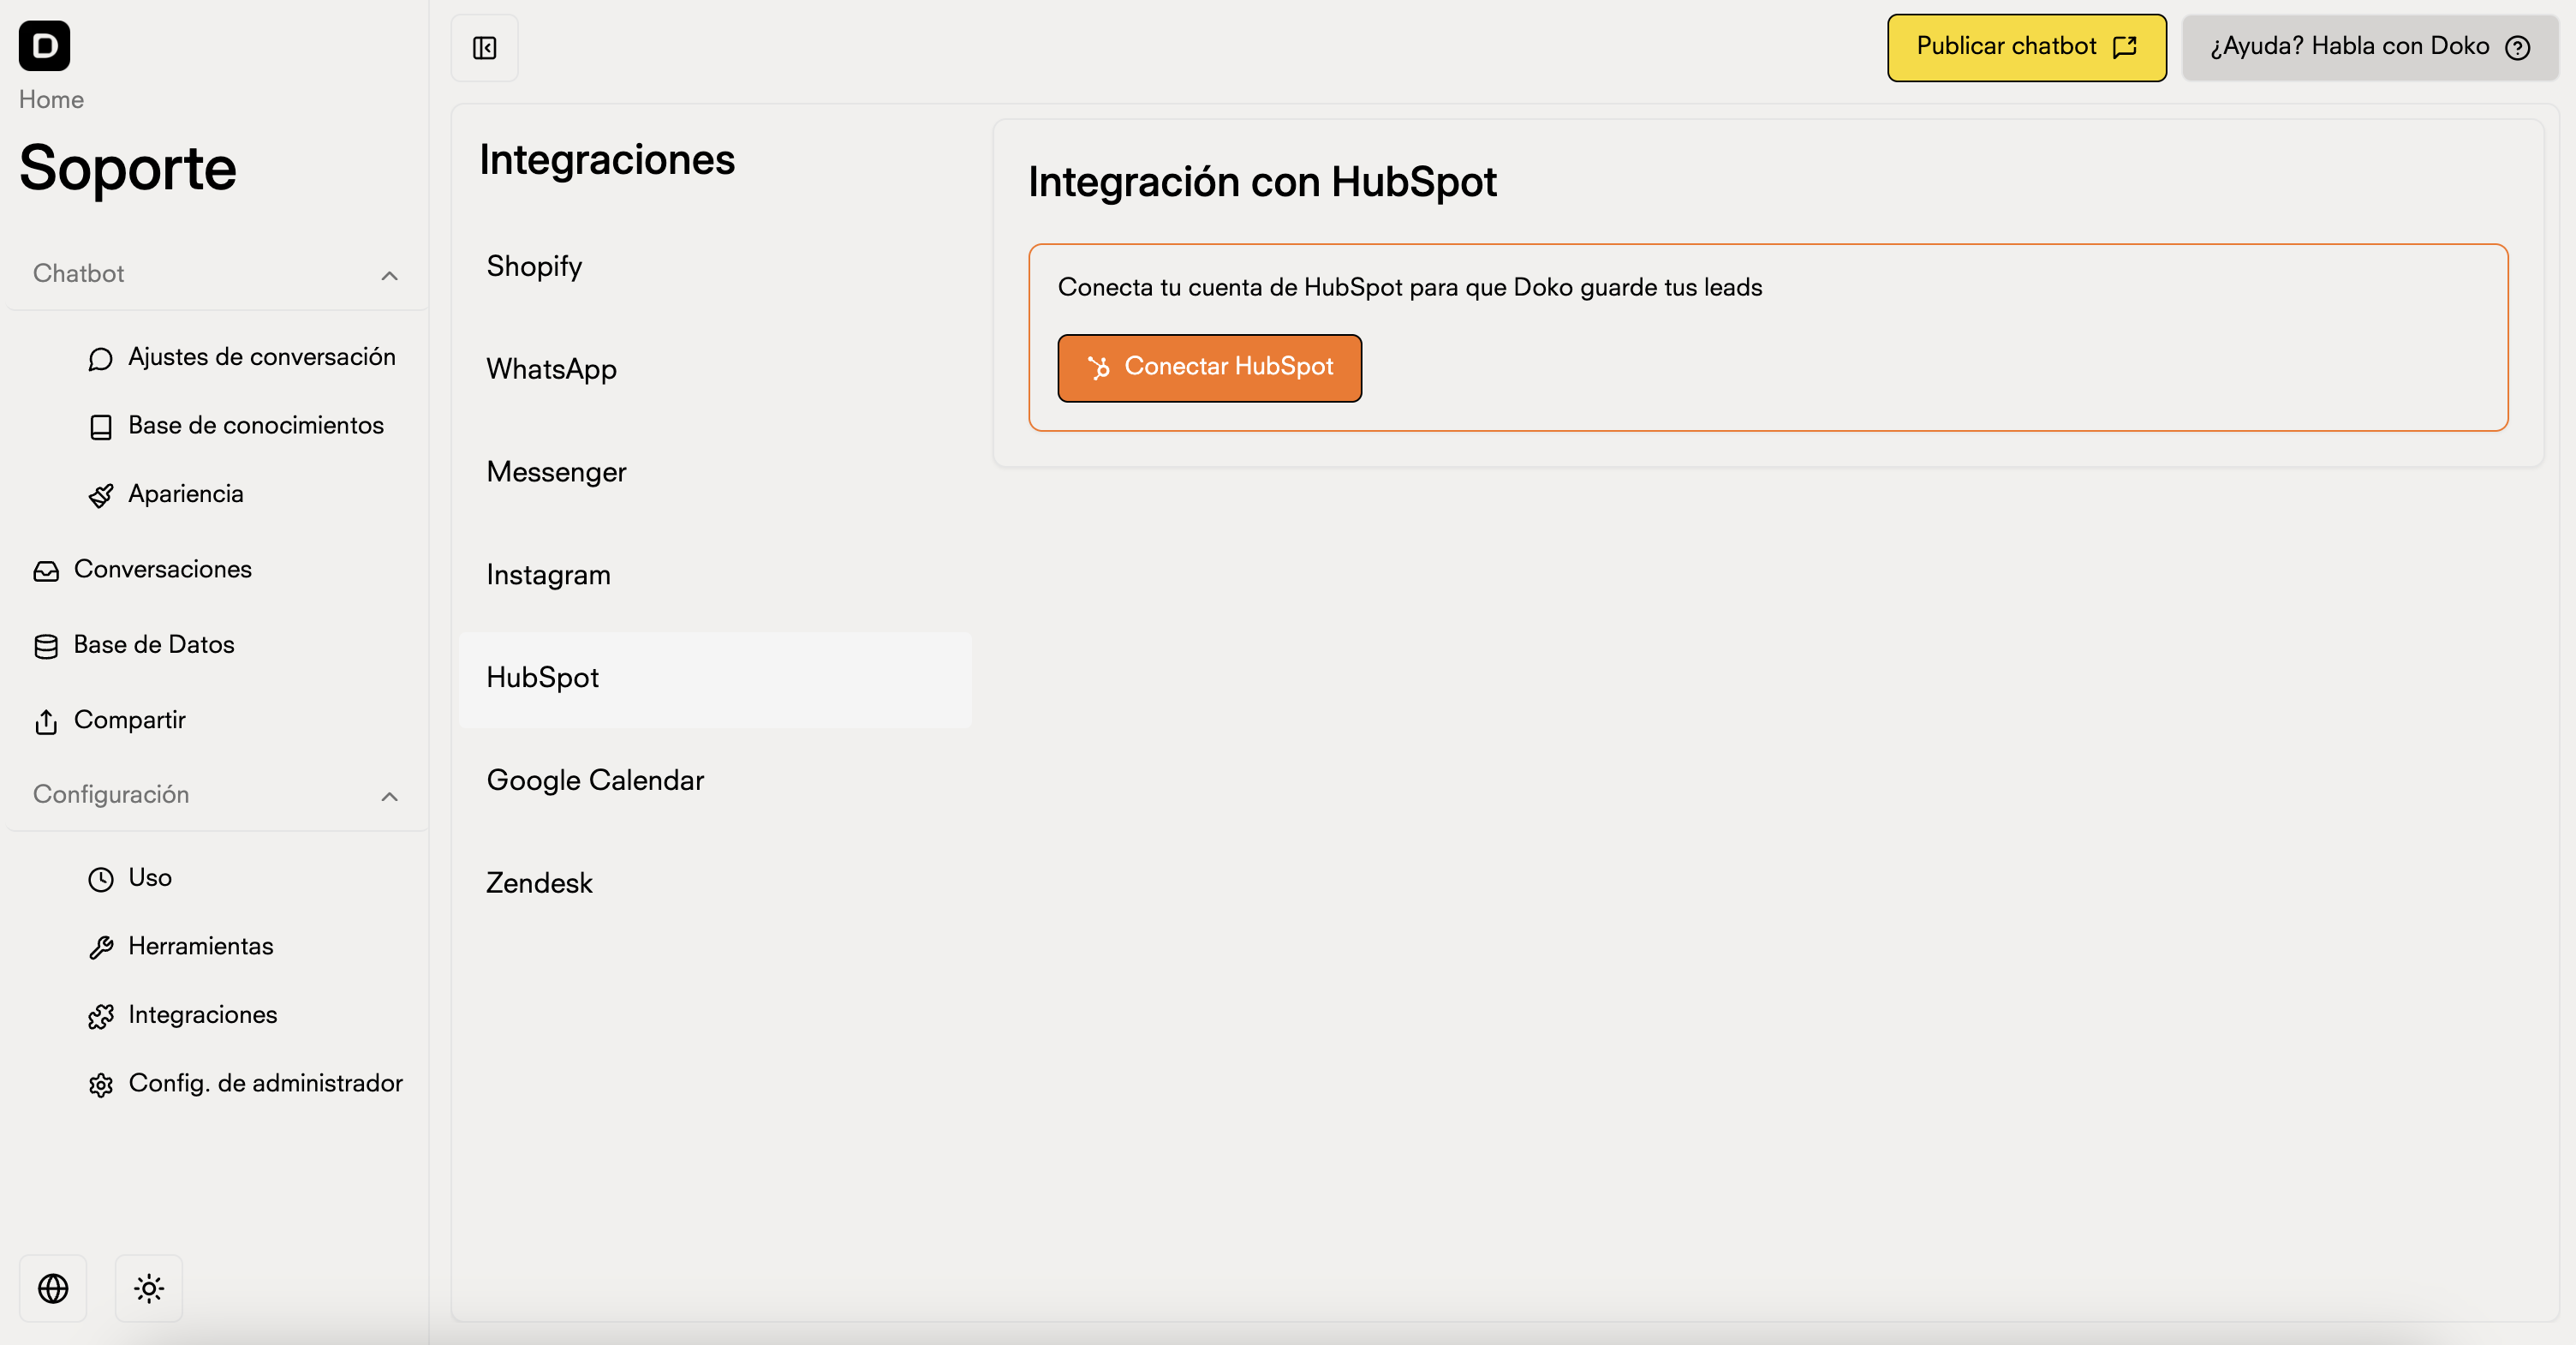Select WhatsApp in the integrations list
Viewport: 2576px width, 1345px height.
pyautogui.click(x=551, y=369)
